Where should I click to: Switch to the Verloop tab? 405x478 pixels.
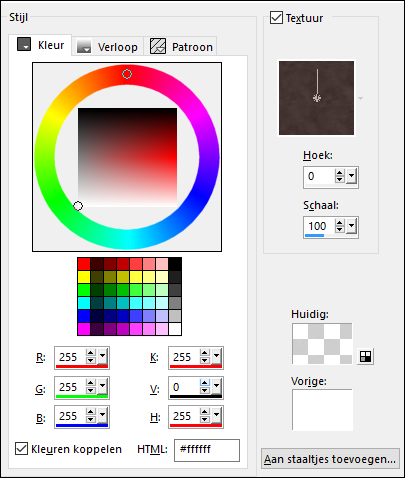pyautogui.click(x=107, y=46)
